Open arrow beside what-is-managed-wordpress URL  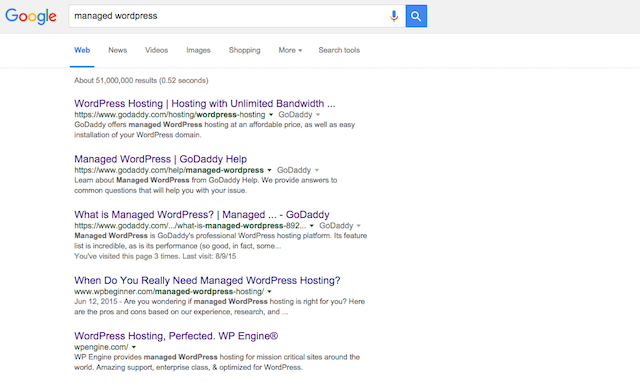point(312,226)
